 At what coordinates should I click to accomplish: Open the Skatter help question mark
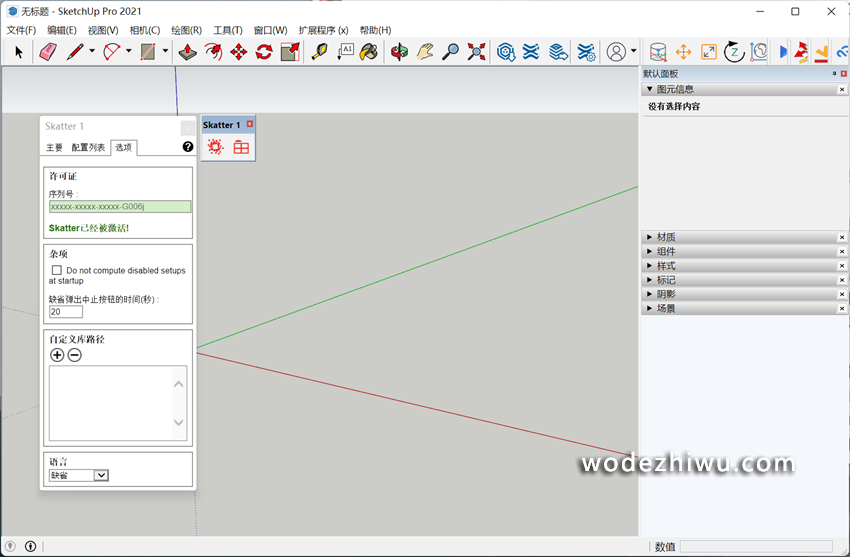(188, 146)
